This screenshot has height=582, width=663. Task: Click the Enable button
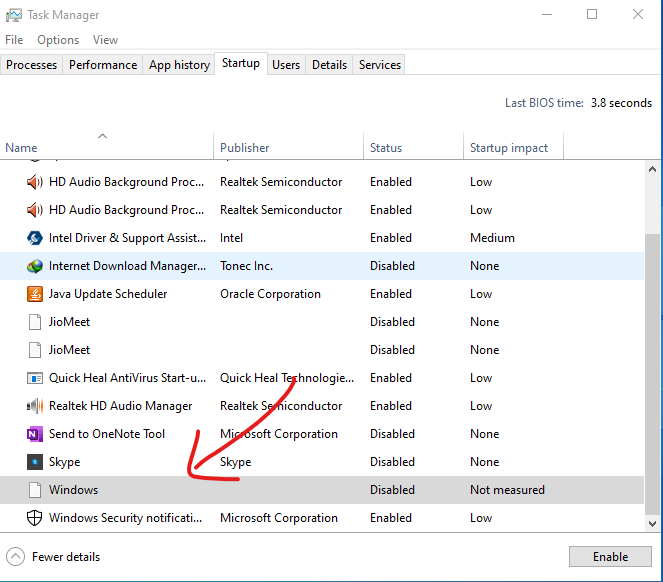click(x=610, y=557)
